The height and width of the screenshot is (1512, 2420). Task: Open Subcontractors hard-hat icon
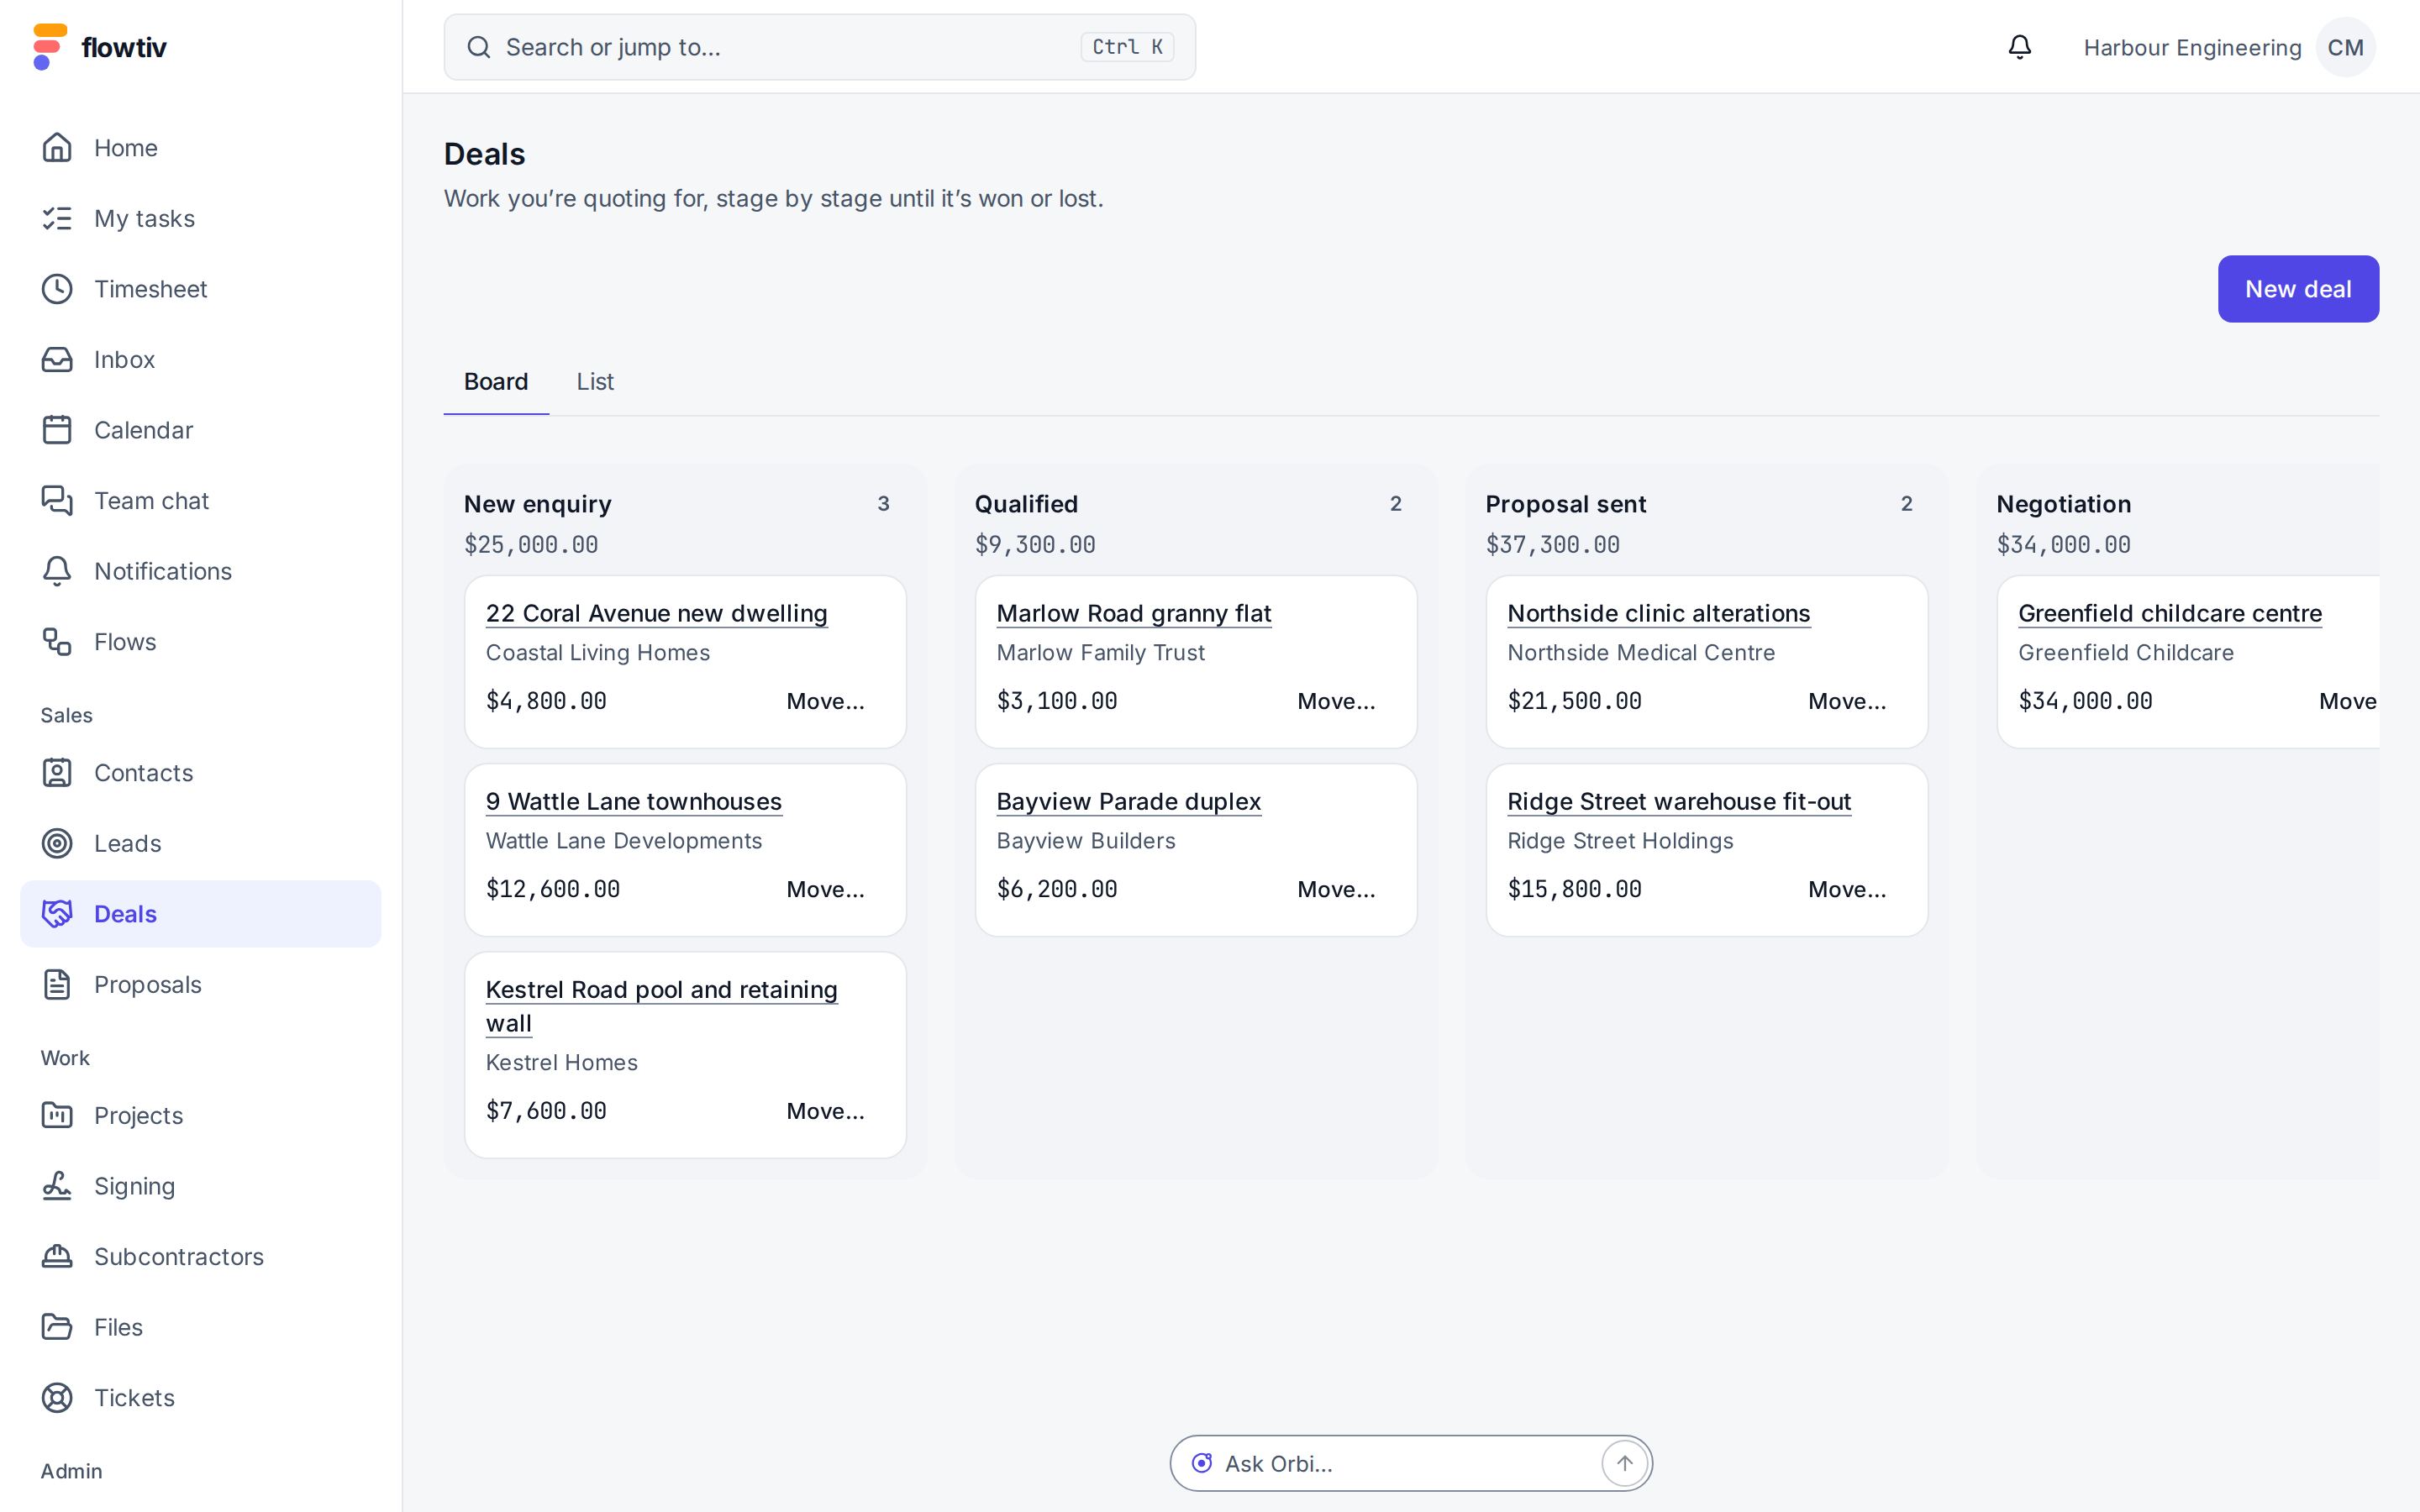(x=57, y=1256)
